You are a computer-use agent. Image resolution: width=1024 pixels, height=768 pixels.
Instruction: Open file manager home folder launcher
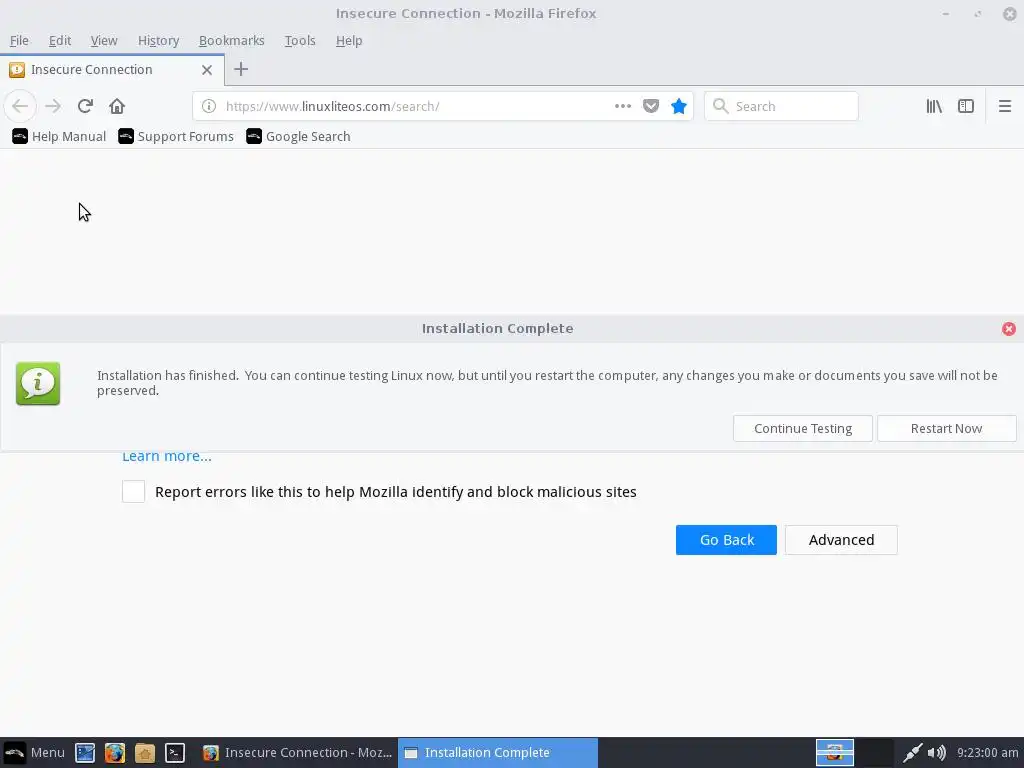(145, 753)
